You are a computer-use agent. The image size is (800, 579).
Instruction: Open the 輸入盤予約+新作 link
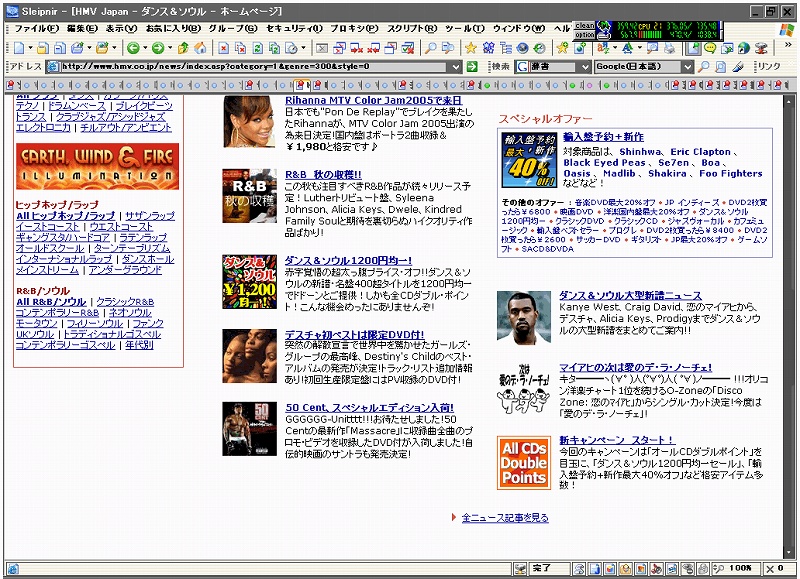click(603, 137)
